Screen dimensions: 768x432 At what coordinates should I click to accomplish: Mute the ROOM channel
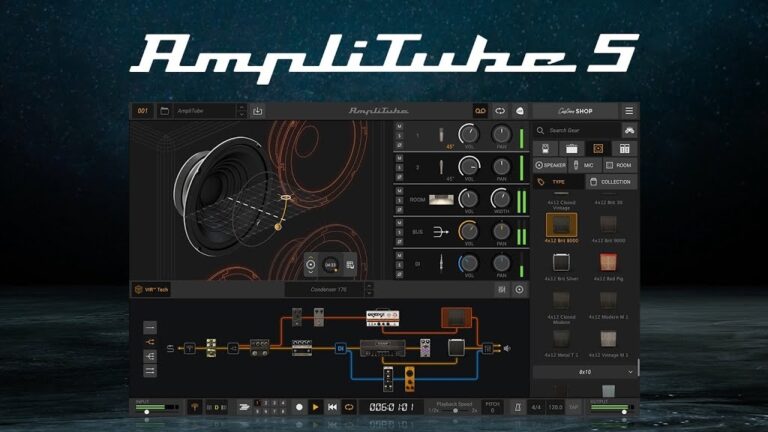399,191
